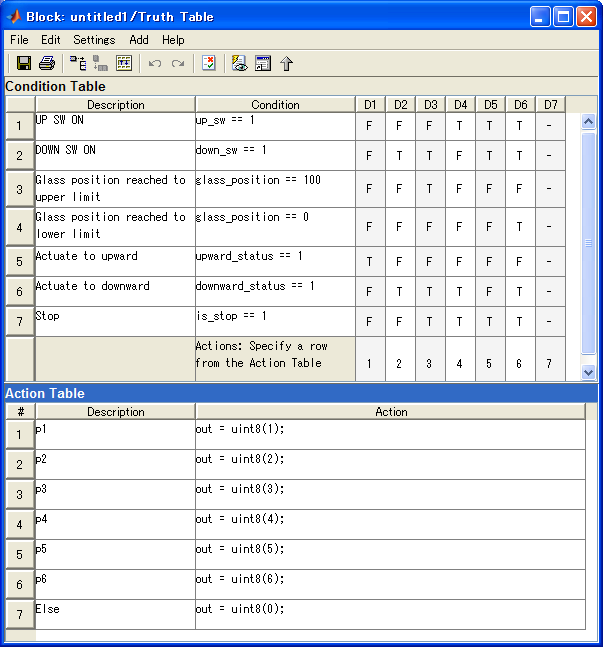Select action row 7 header button
603x647 pixels.
tap(20, 614)
